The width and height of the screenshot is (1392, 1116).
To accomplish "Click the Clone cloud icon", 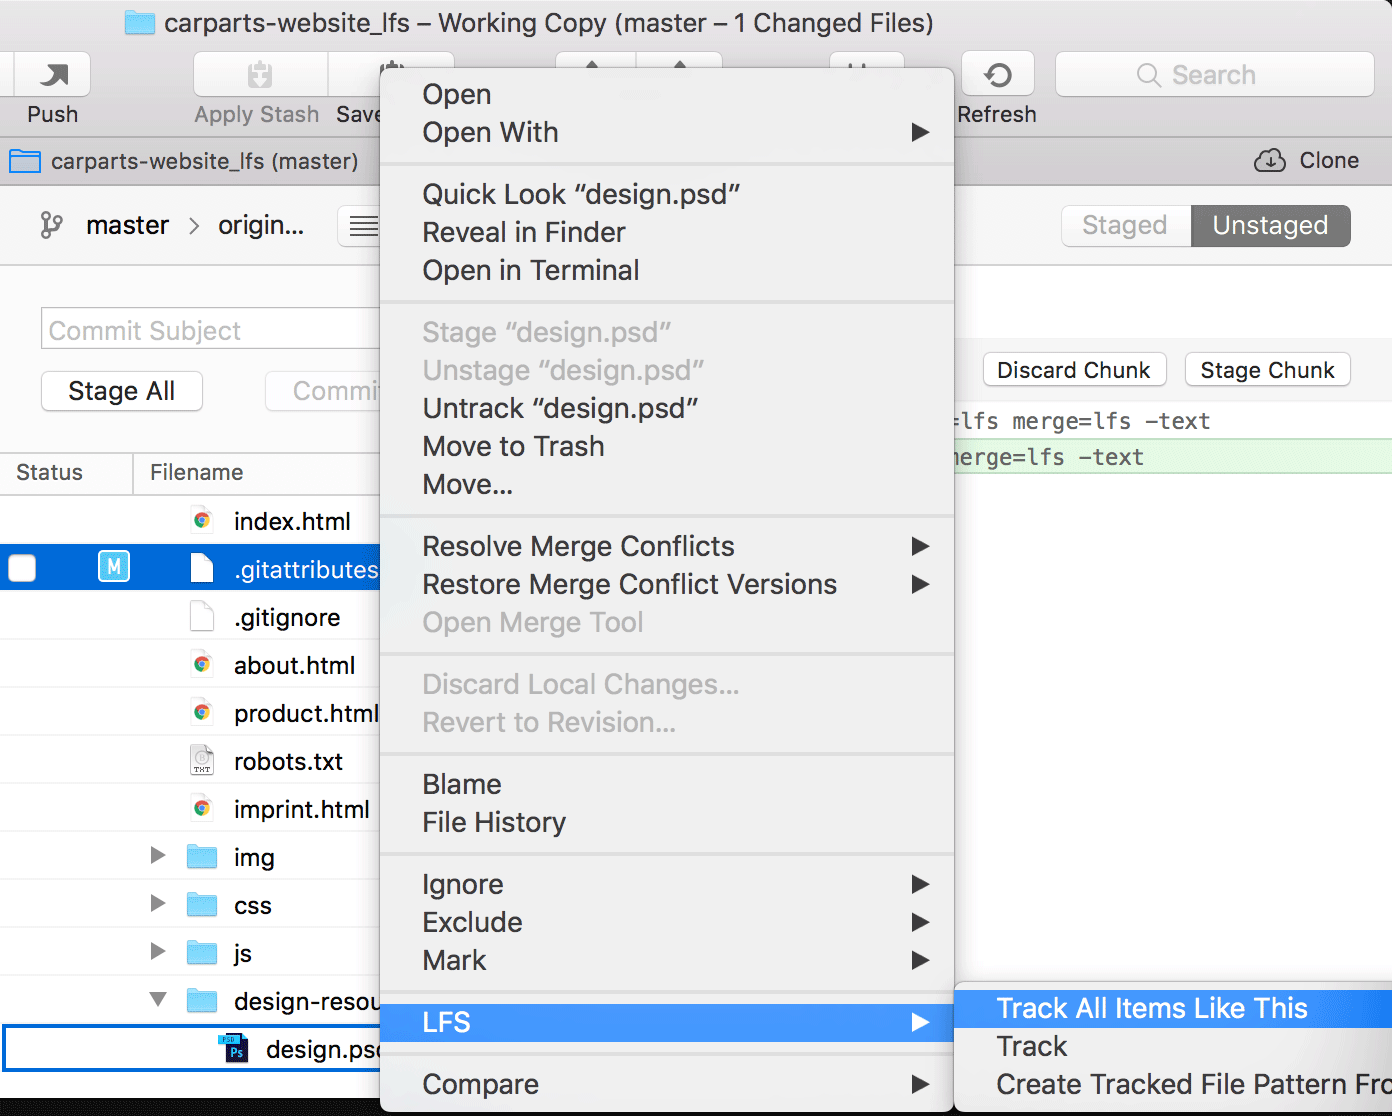I will pyautogui.click(x=1270, y=160).
